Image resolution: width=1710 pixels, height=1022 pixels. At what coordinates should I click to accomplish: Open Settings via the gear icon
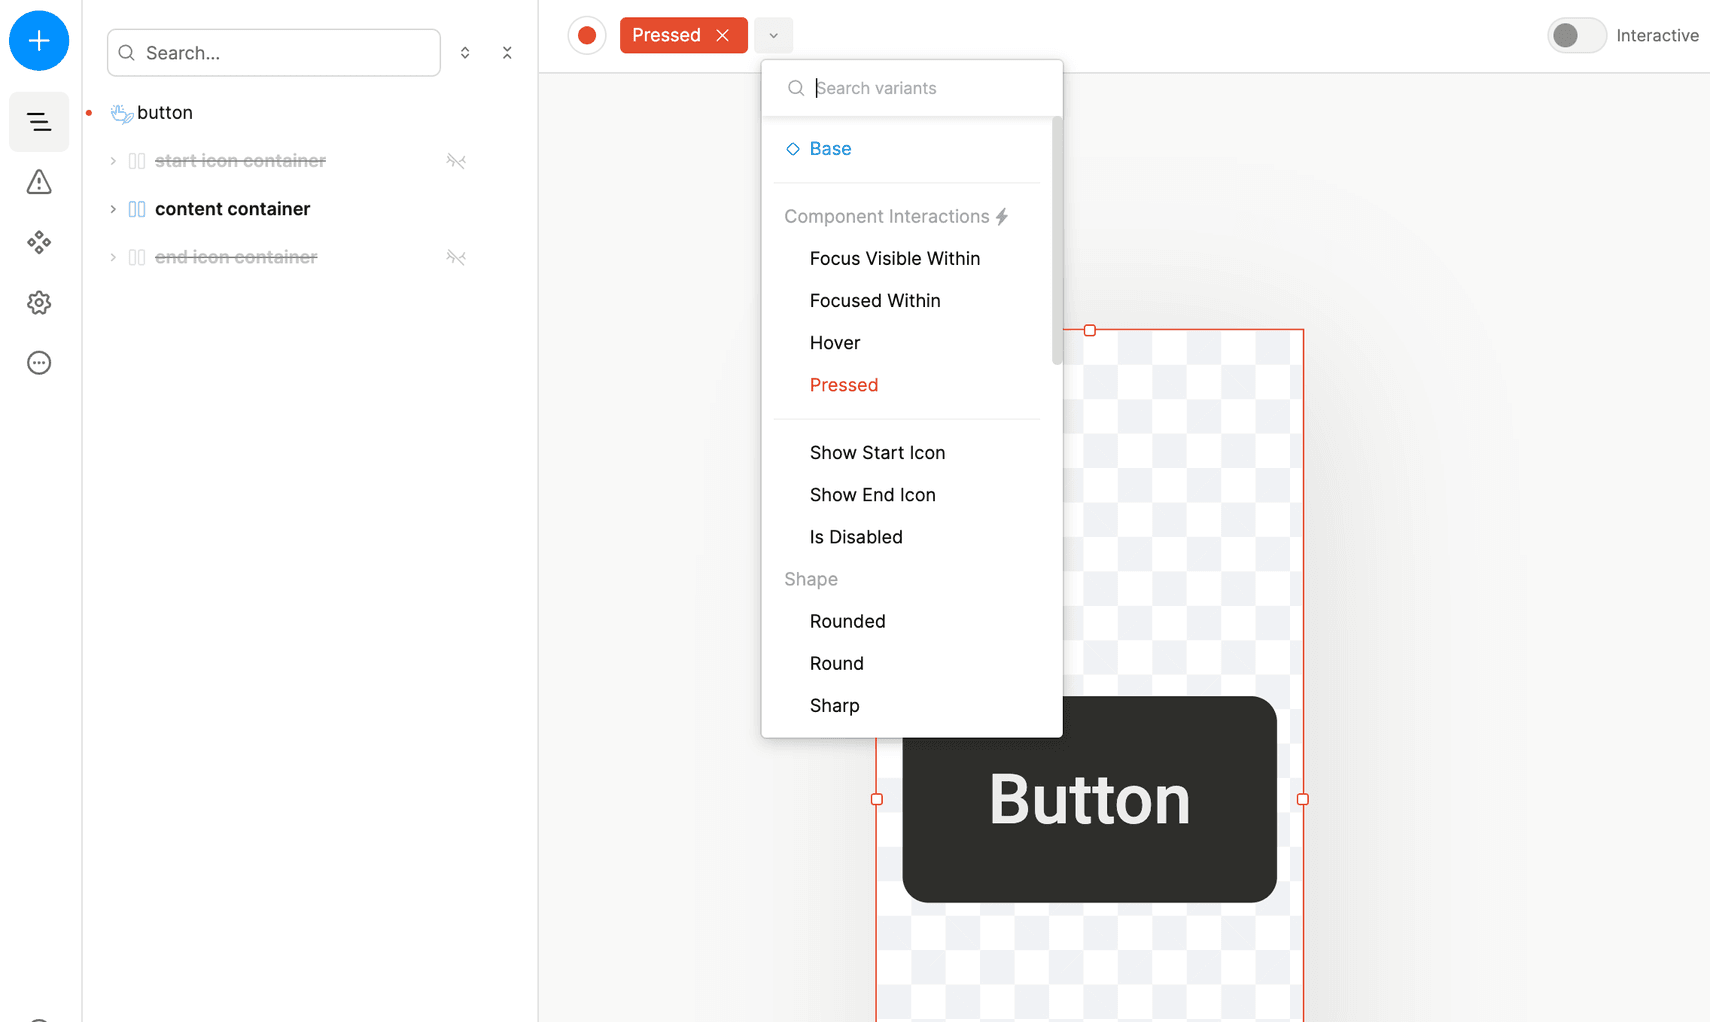38,302
